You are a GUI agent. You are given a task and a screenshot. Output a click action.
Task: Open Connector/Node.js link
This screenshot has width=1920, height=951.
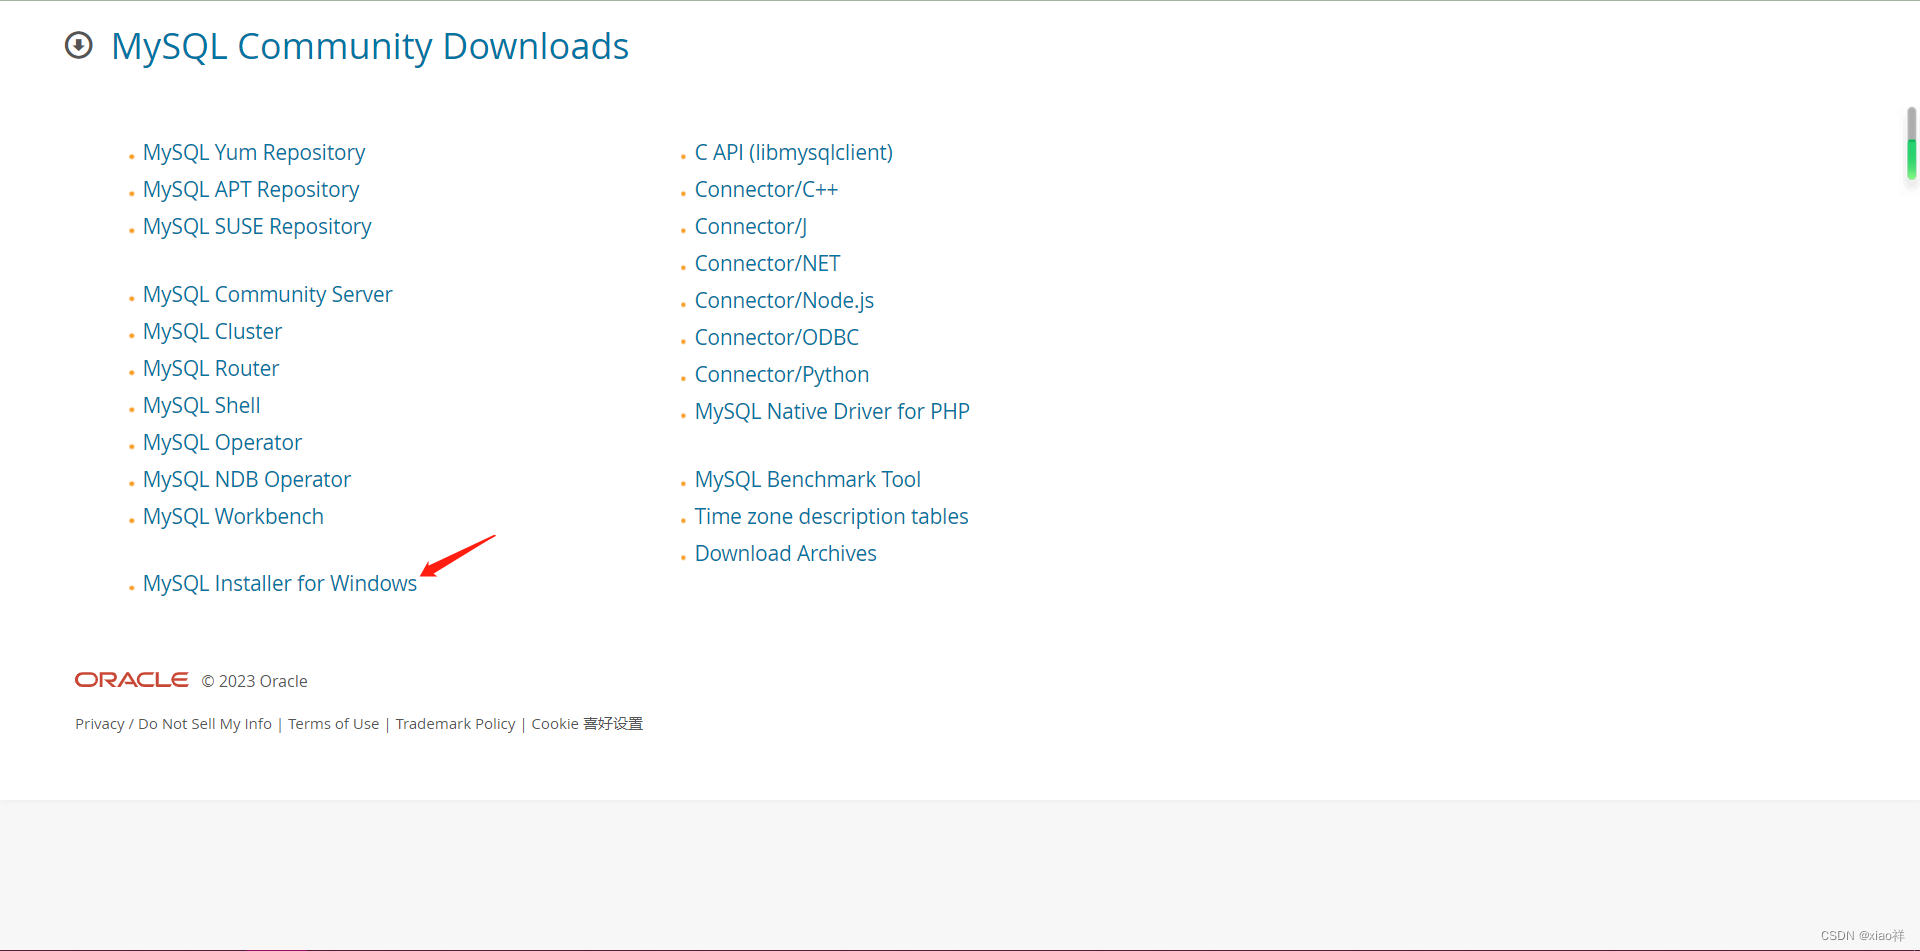(x=784, y=300)
